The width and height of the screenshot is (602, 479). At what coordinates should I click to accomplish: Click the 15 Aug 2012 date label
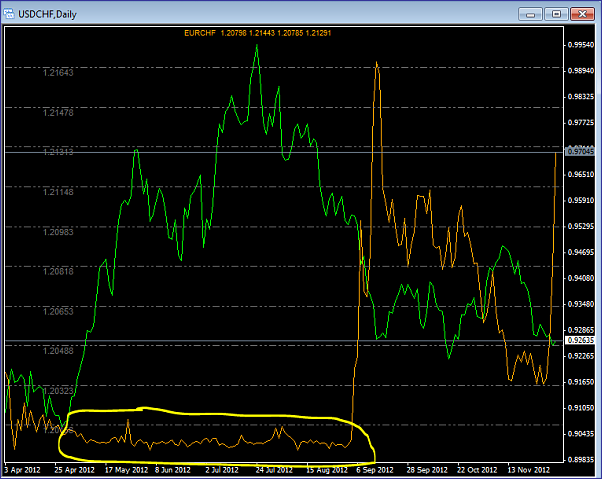tap(327, 470)
